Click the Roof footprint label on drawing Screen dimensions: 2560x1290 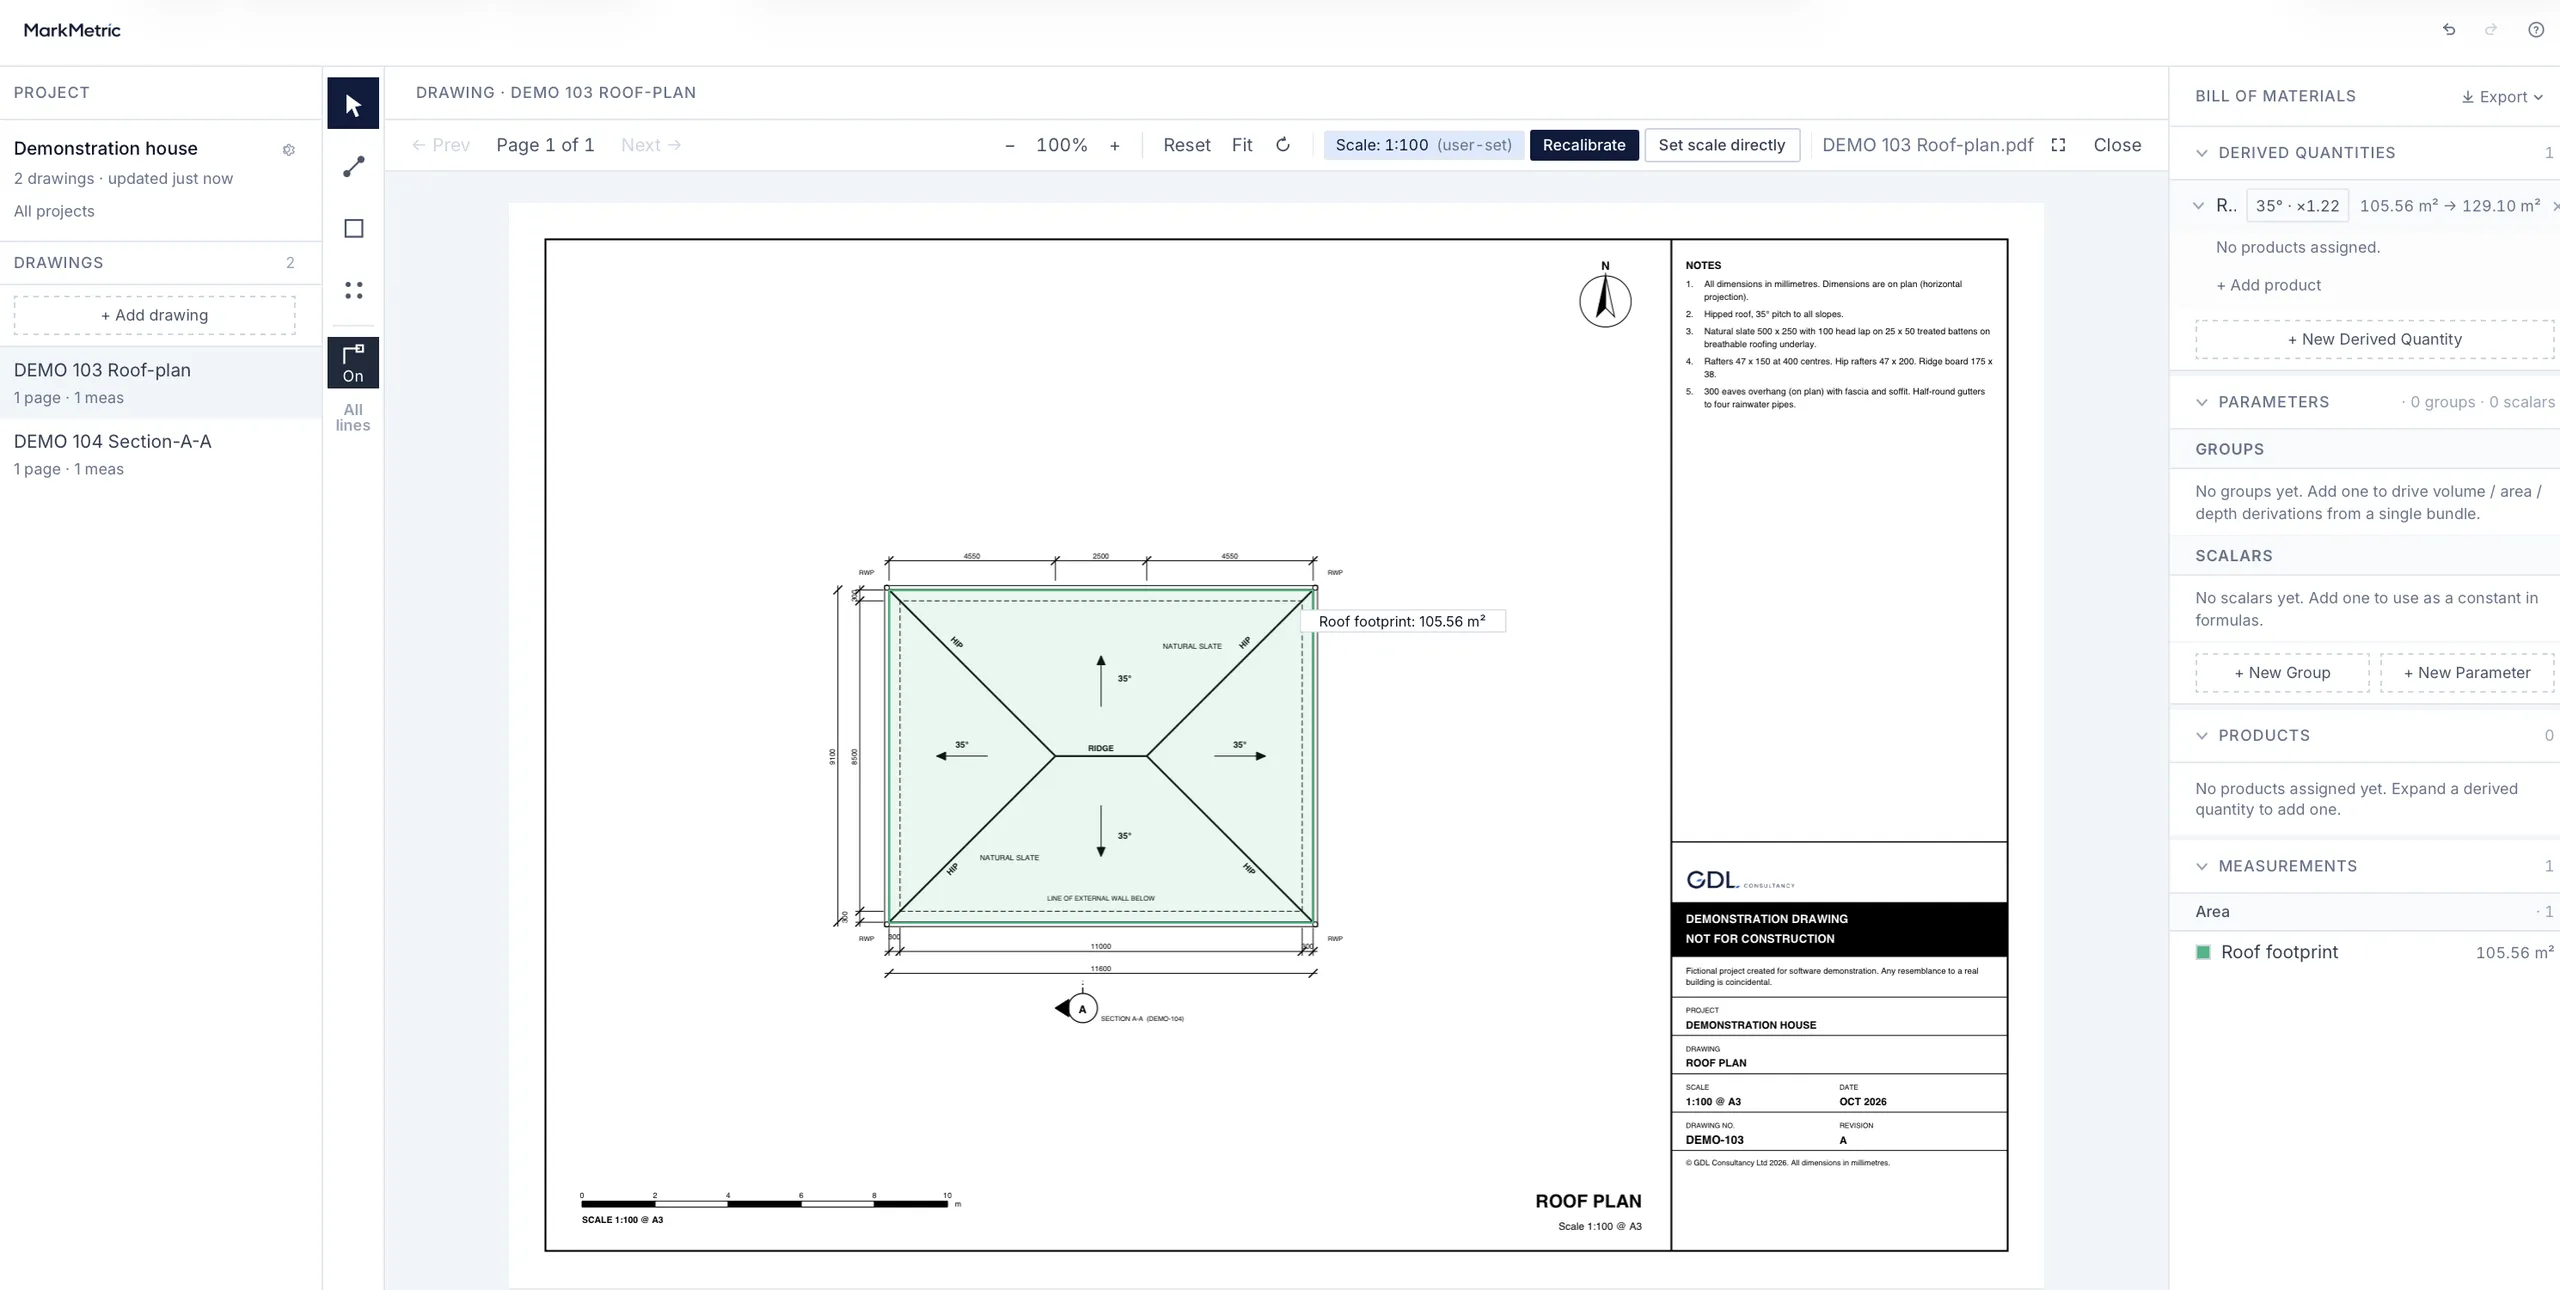[1402, 621]
